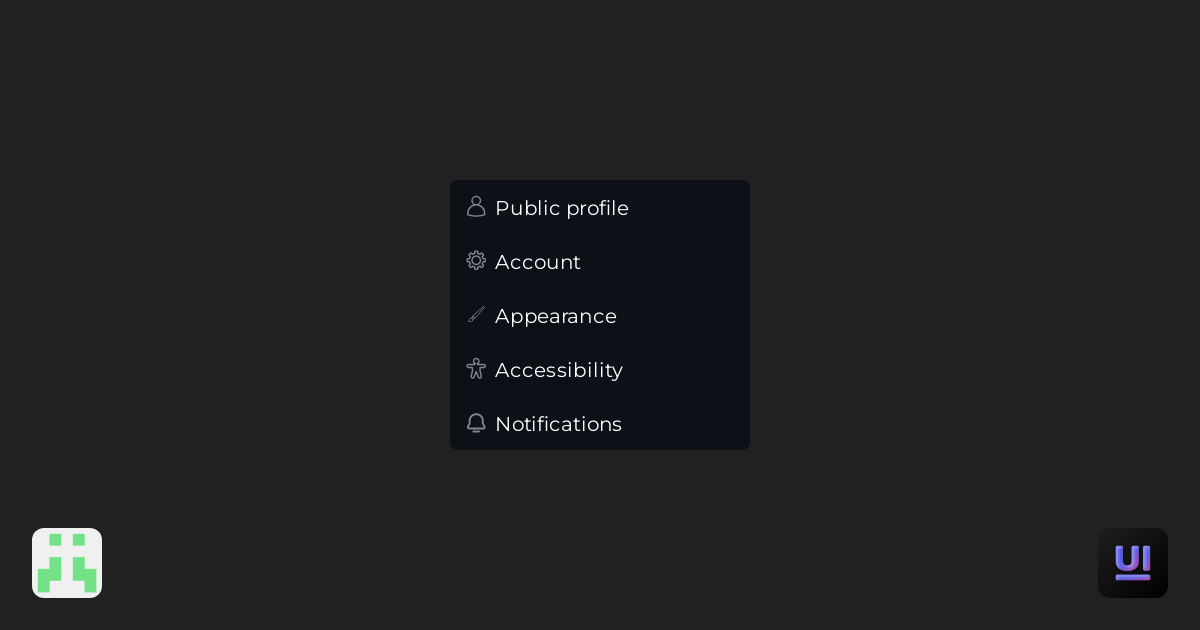Click the purple UI logo in bottom-right corner

(x=1132, y=562)
